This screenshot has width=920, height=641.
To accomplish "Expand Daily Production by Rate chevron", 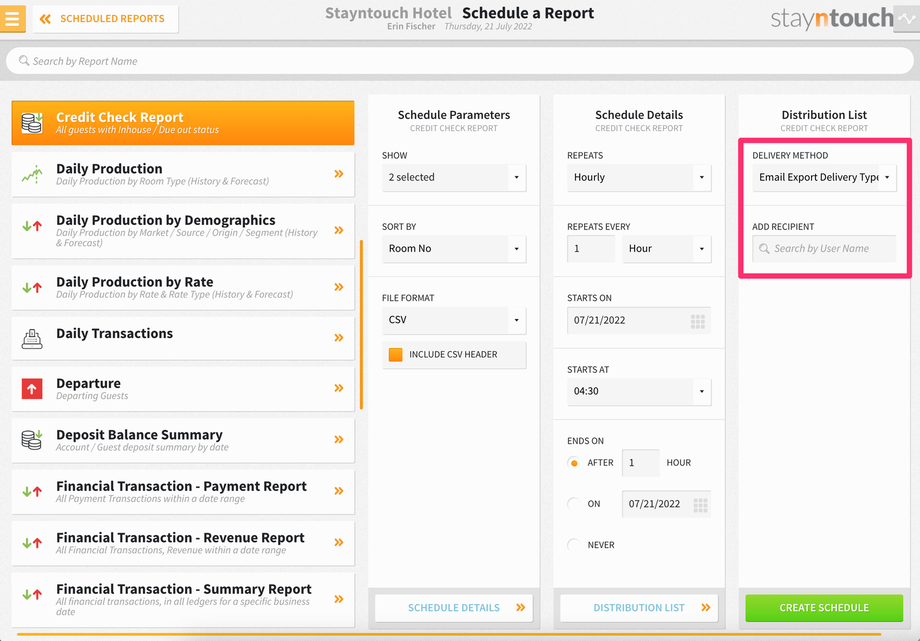I will click(x=339, y=287).
